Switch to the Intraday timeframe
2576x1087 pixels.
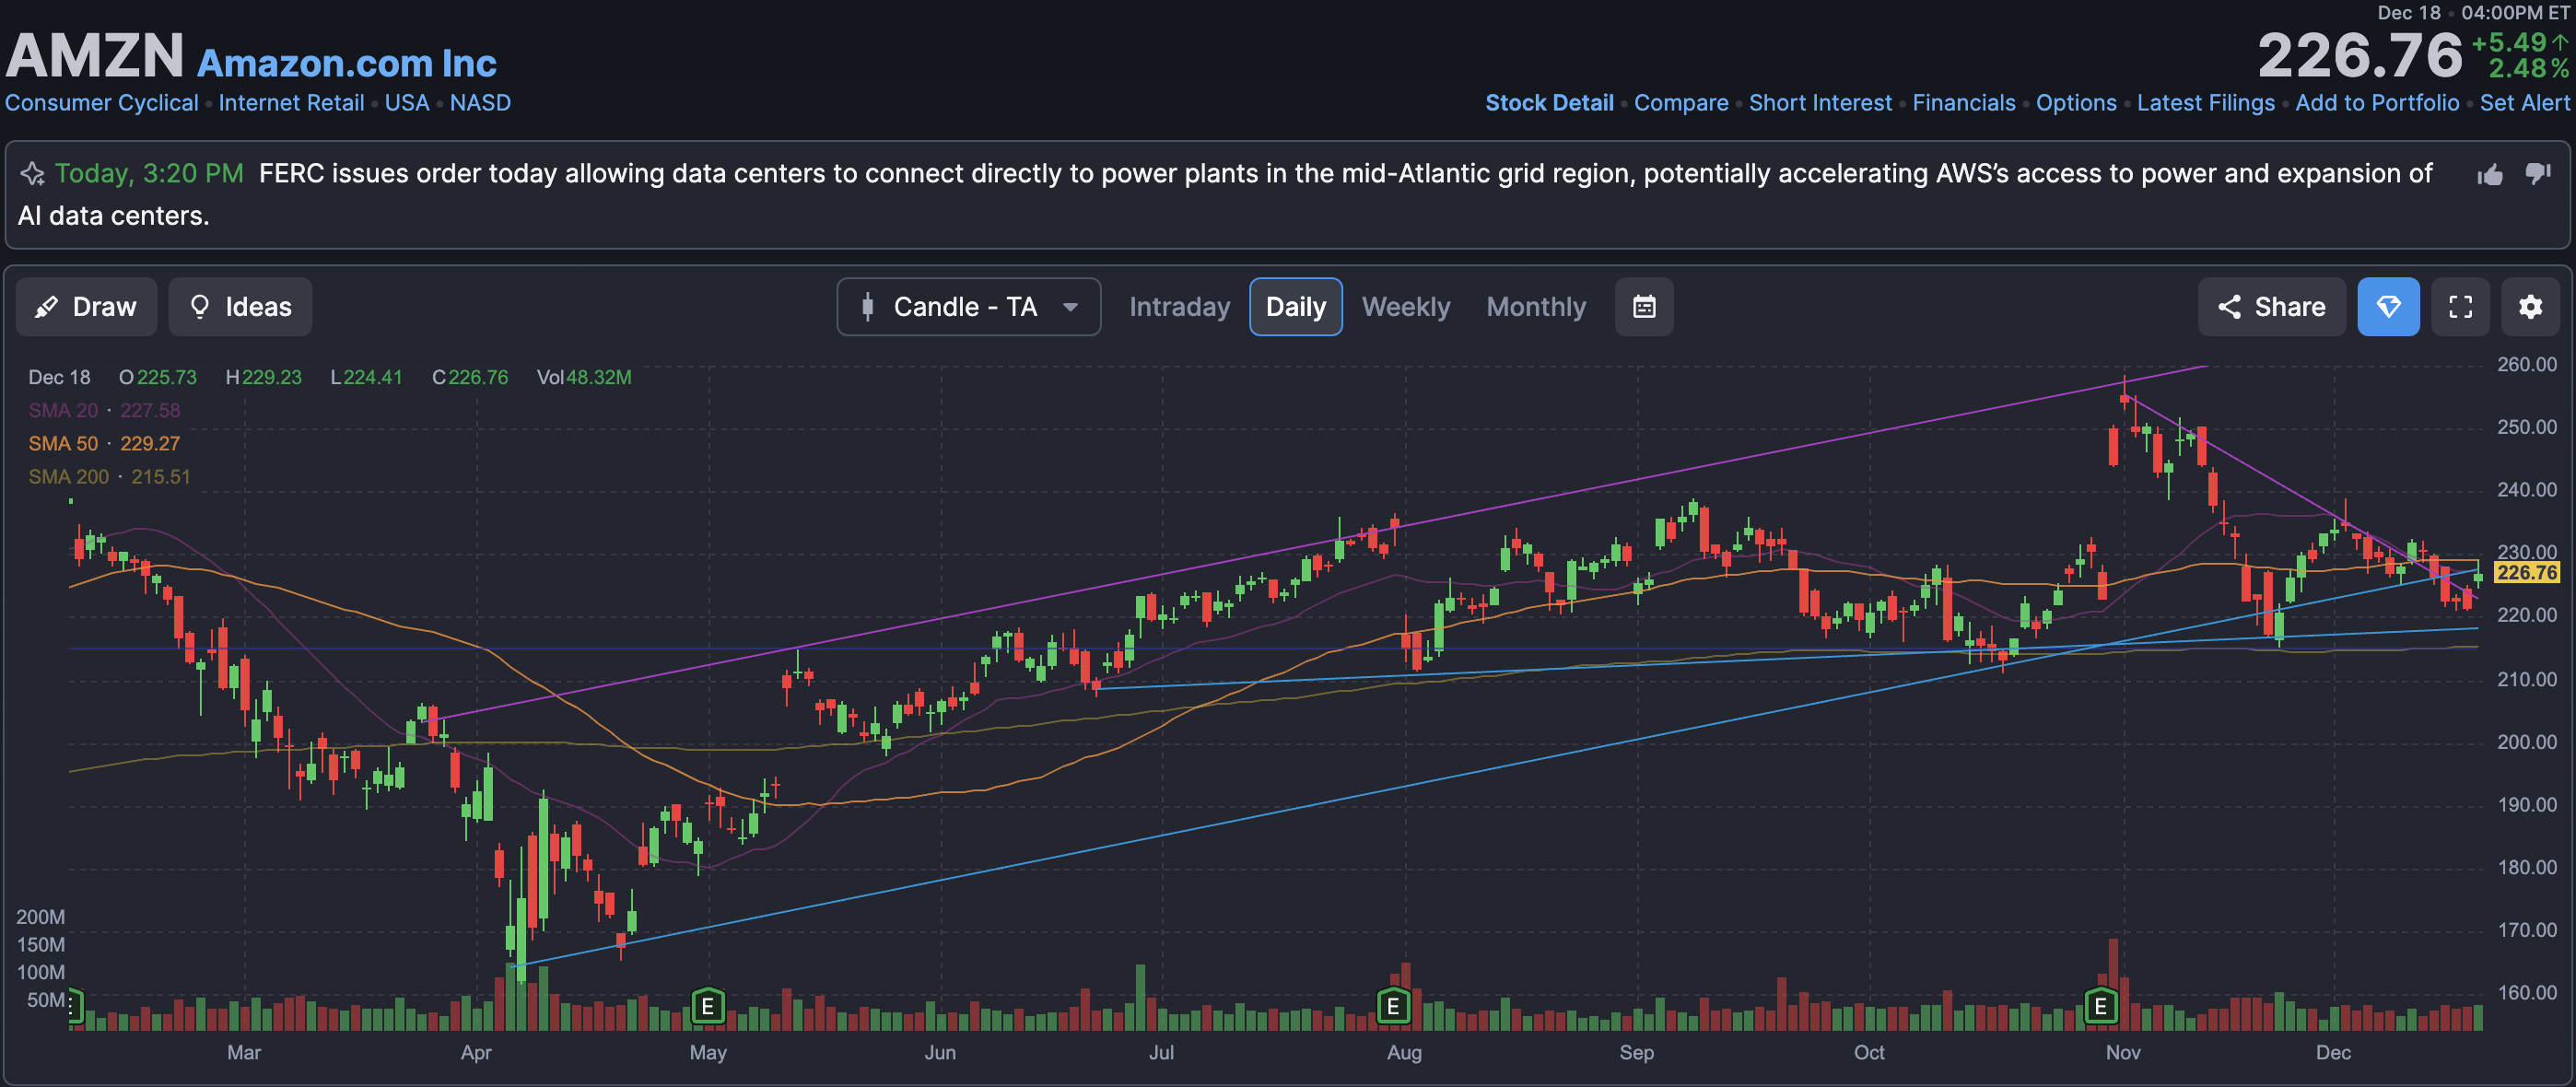1179,307
